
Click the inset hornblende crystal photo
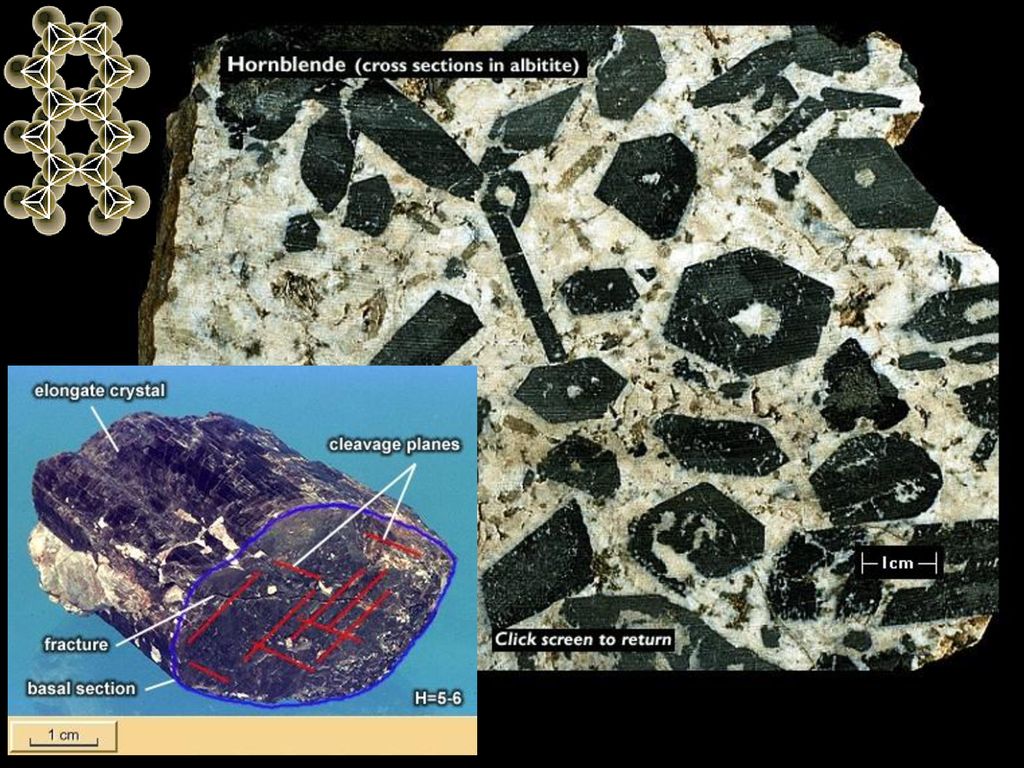(x=242, y=541)
